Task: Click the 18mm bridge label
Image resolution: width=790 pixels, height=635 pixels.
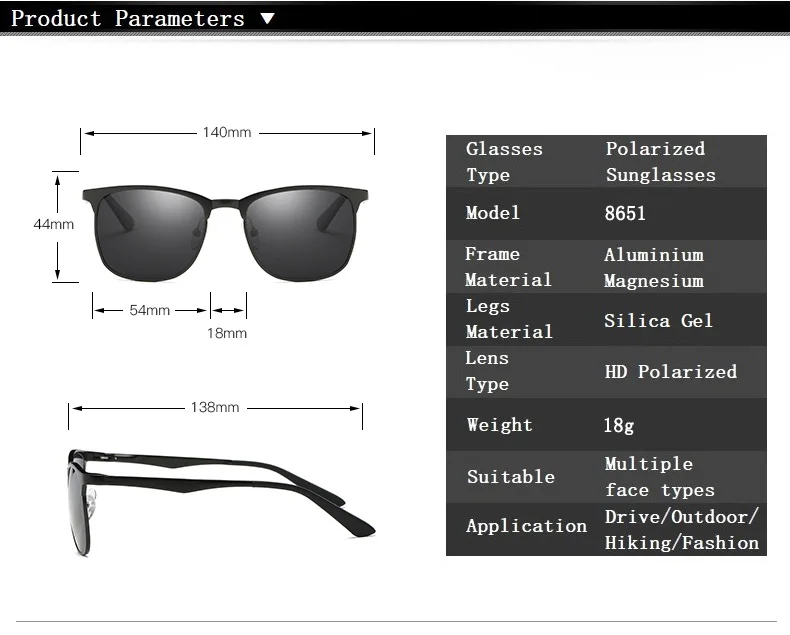Action: coord(227,333)
